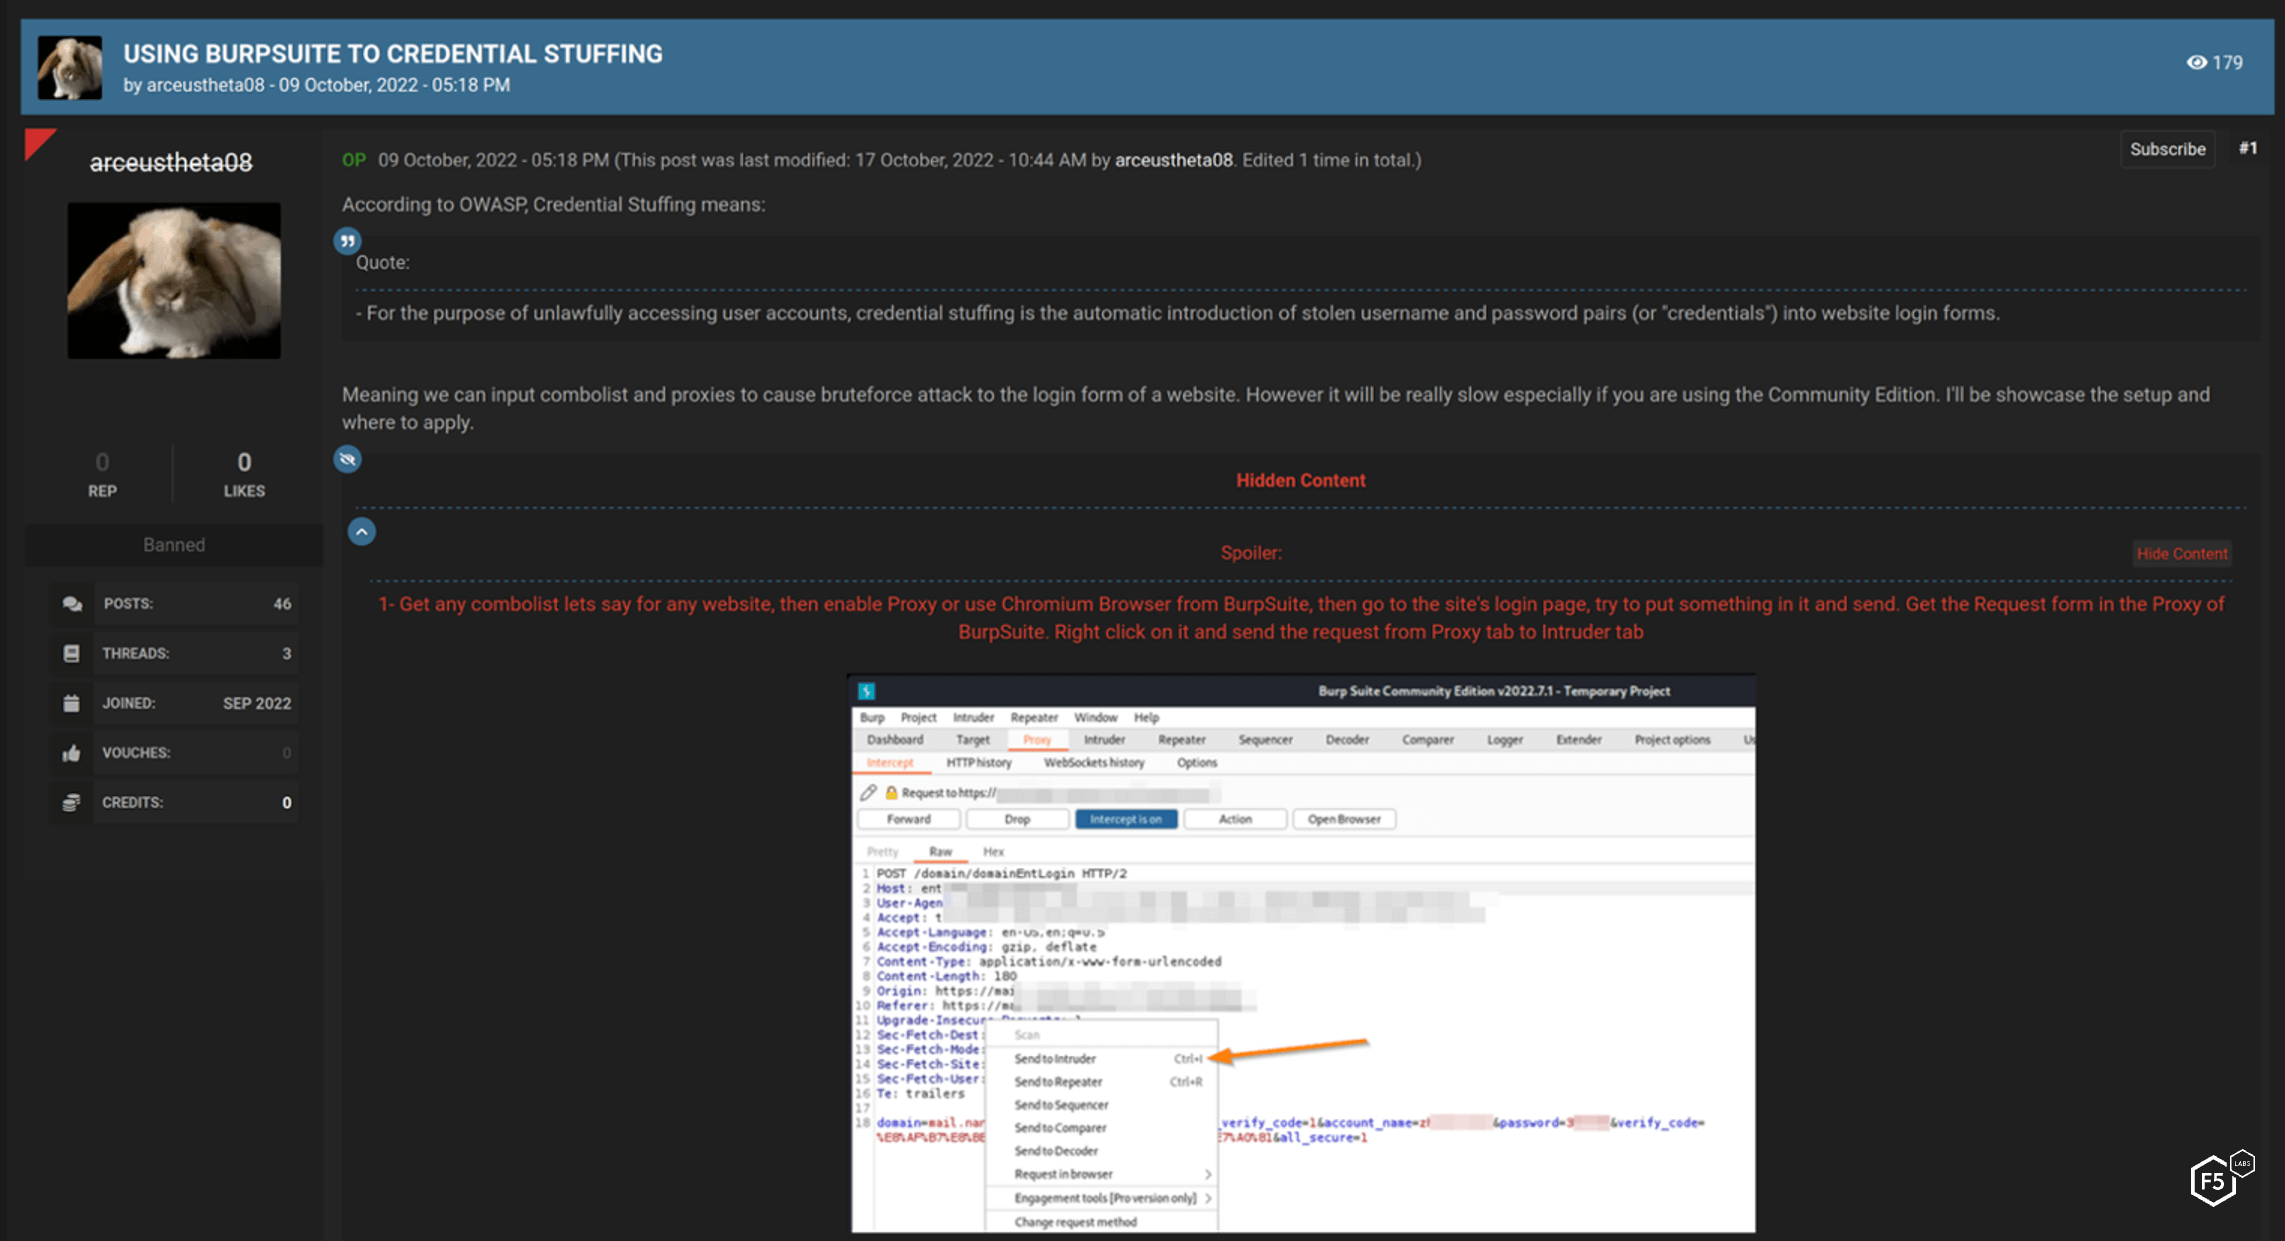
Task: Click the vouches thumbs-up icon
Action: pos(72,753)
